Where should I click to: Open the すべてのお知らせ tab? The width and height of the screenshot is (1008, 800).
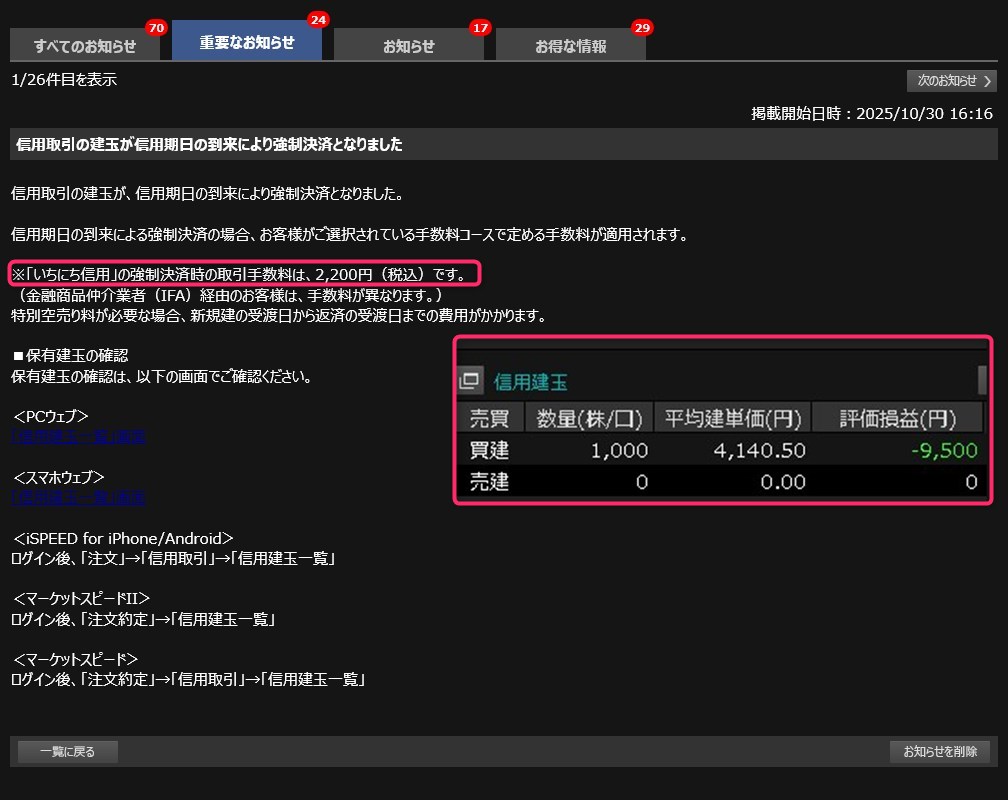84,46
